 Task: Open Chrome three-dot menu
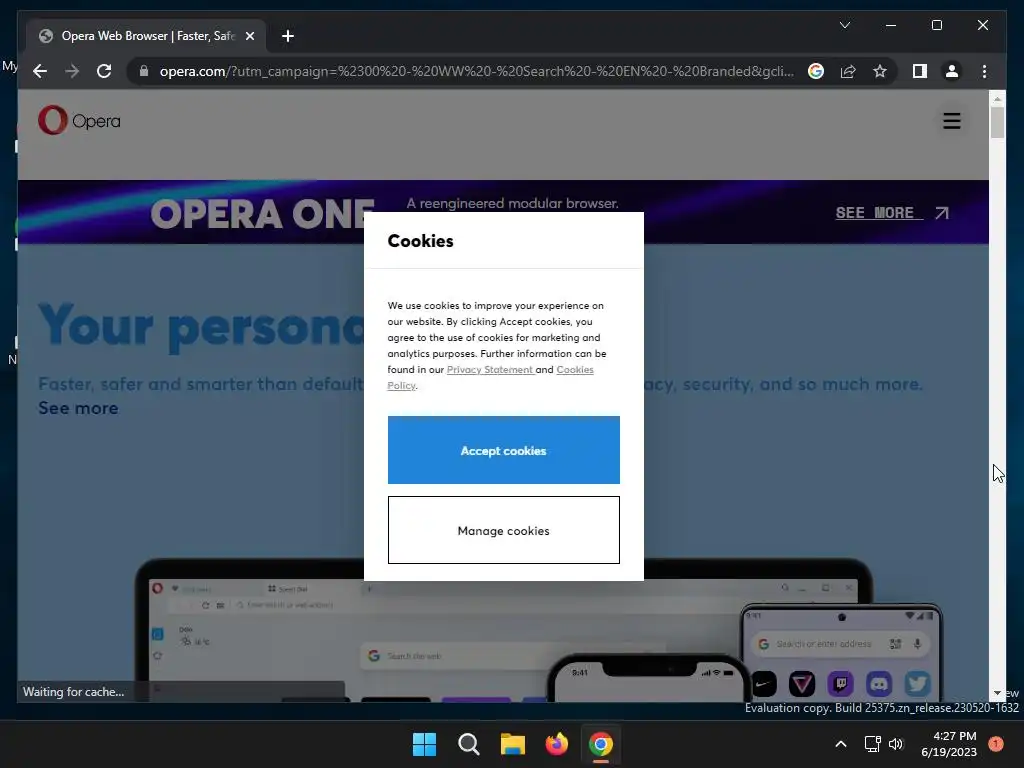pyautogui.click(x=984, y=71)
